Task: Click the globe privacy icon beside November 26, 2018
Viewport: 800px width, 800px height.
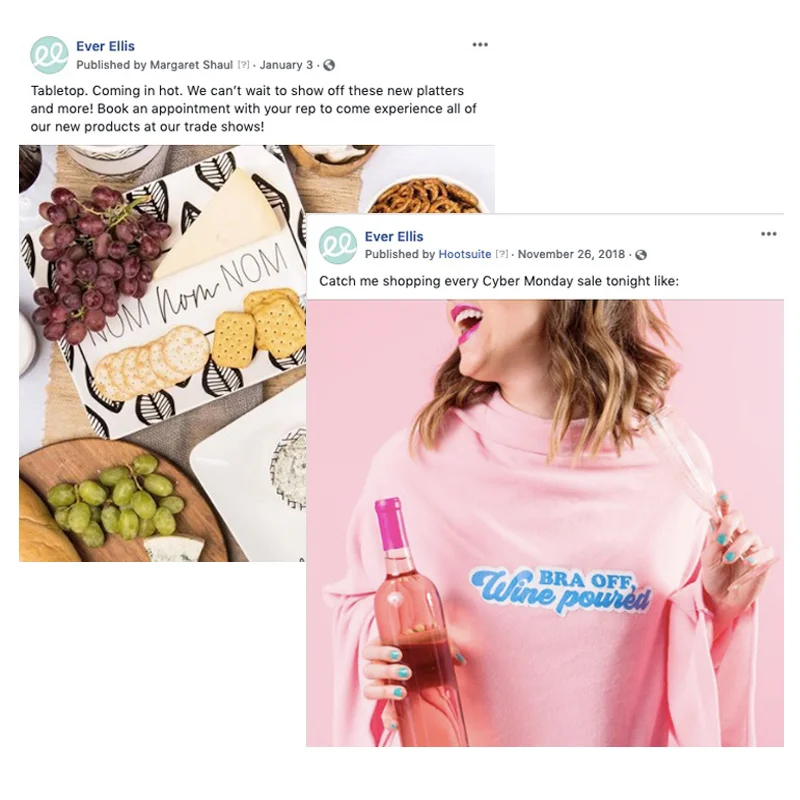Action: [641, 255]
